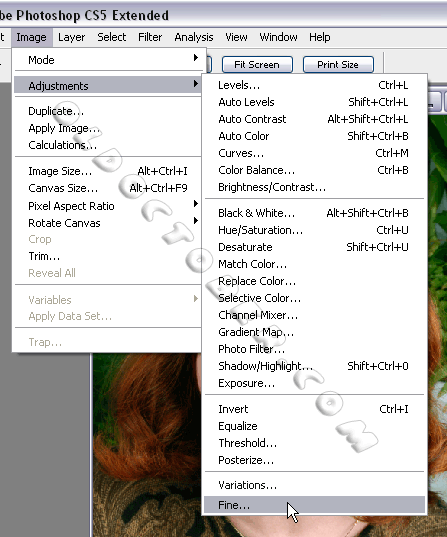Open Gradient Map dialog
This screenshot has height=537, width=447.
[314, 332]
